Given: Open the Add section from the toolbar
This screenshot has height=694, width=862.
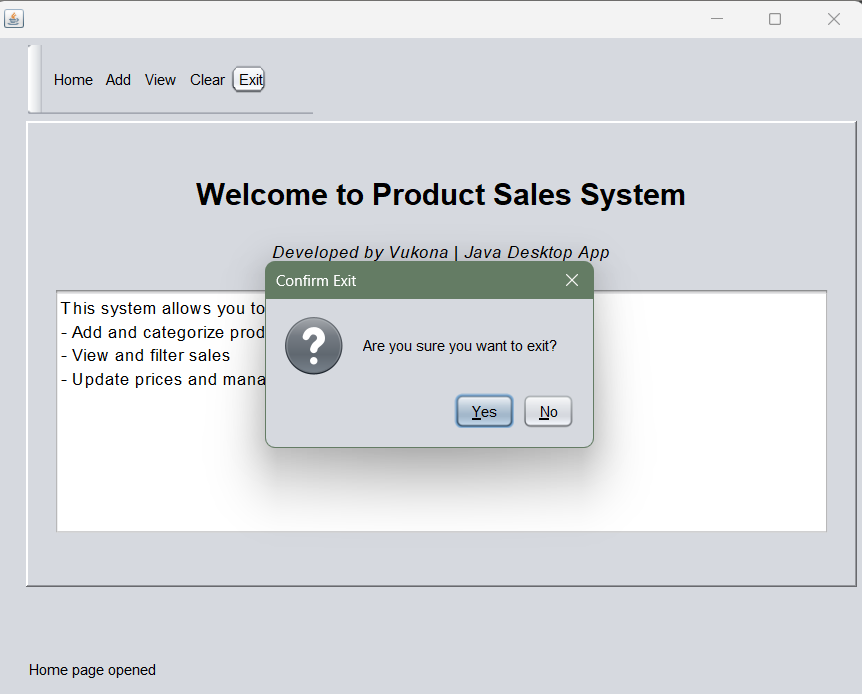Looking at the screenshot, I should pyautogui.click(x=118, y=79).
